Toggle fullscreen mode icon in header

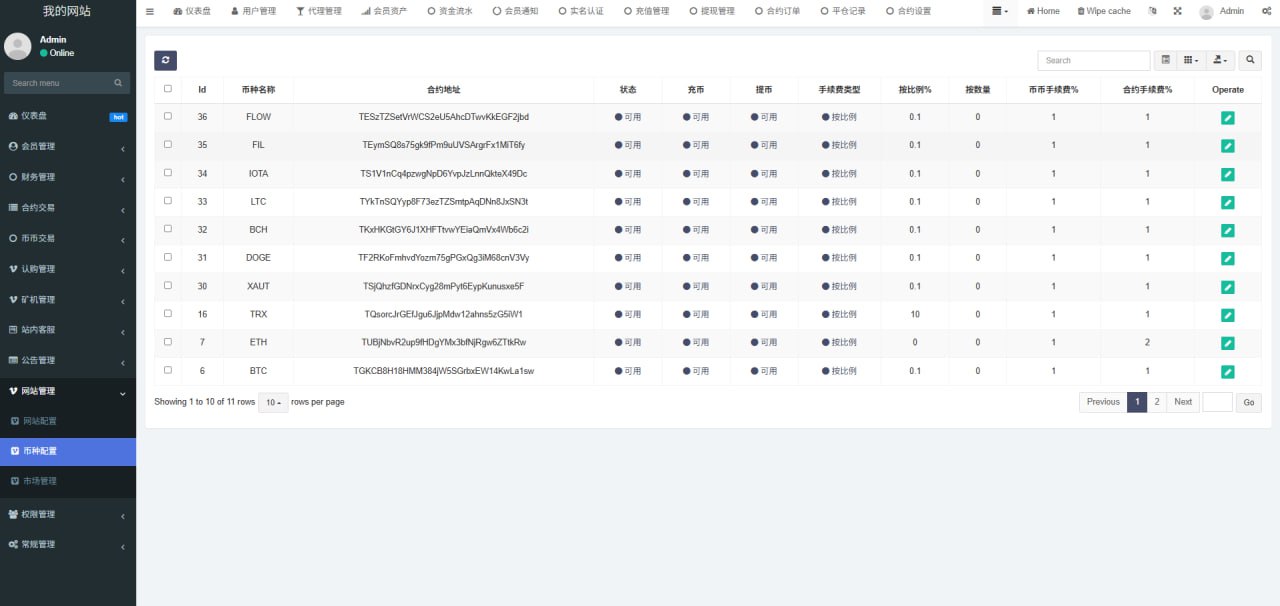tap(1177, 11)
